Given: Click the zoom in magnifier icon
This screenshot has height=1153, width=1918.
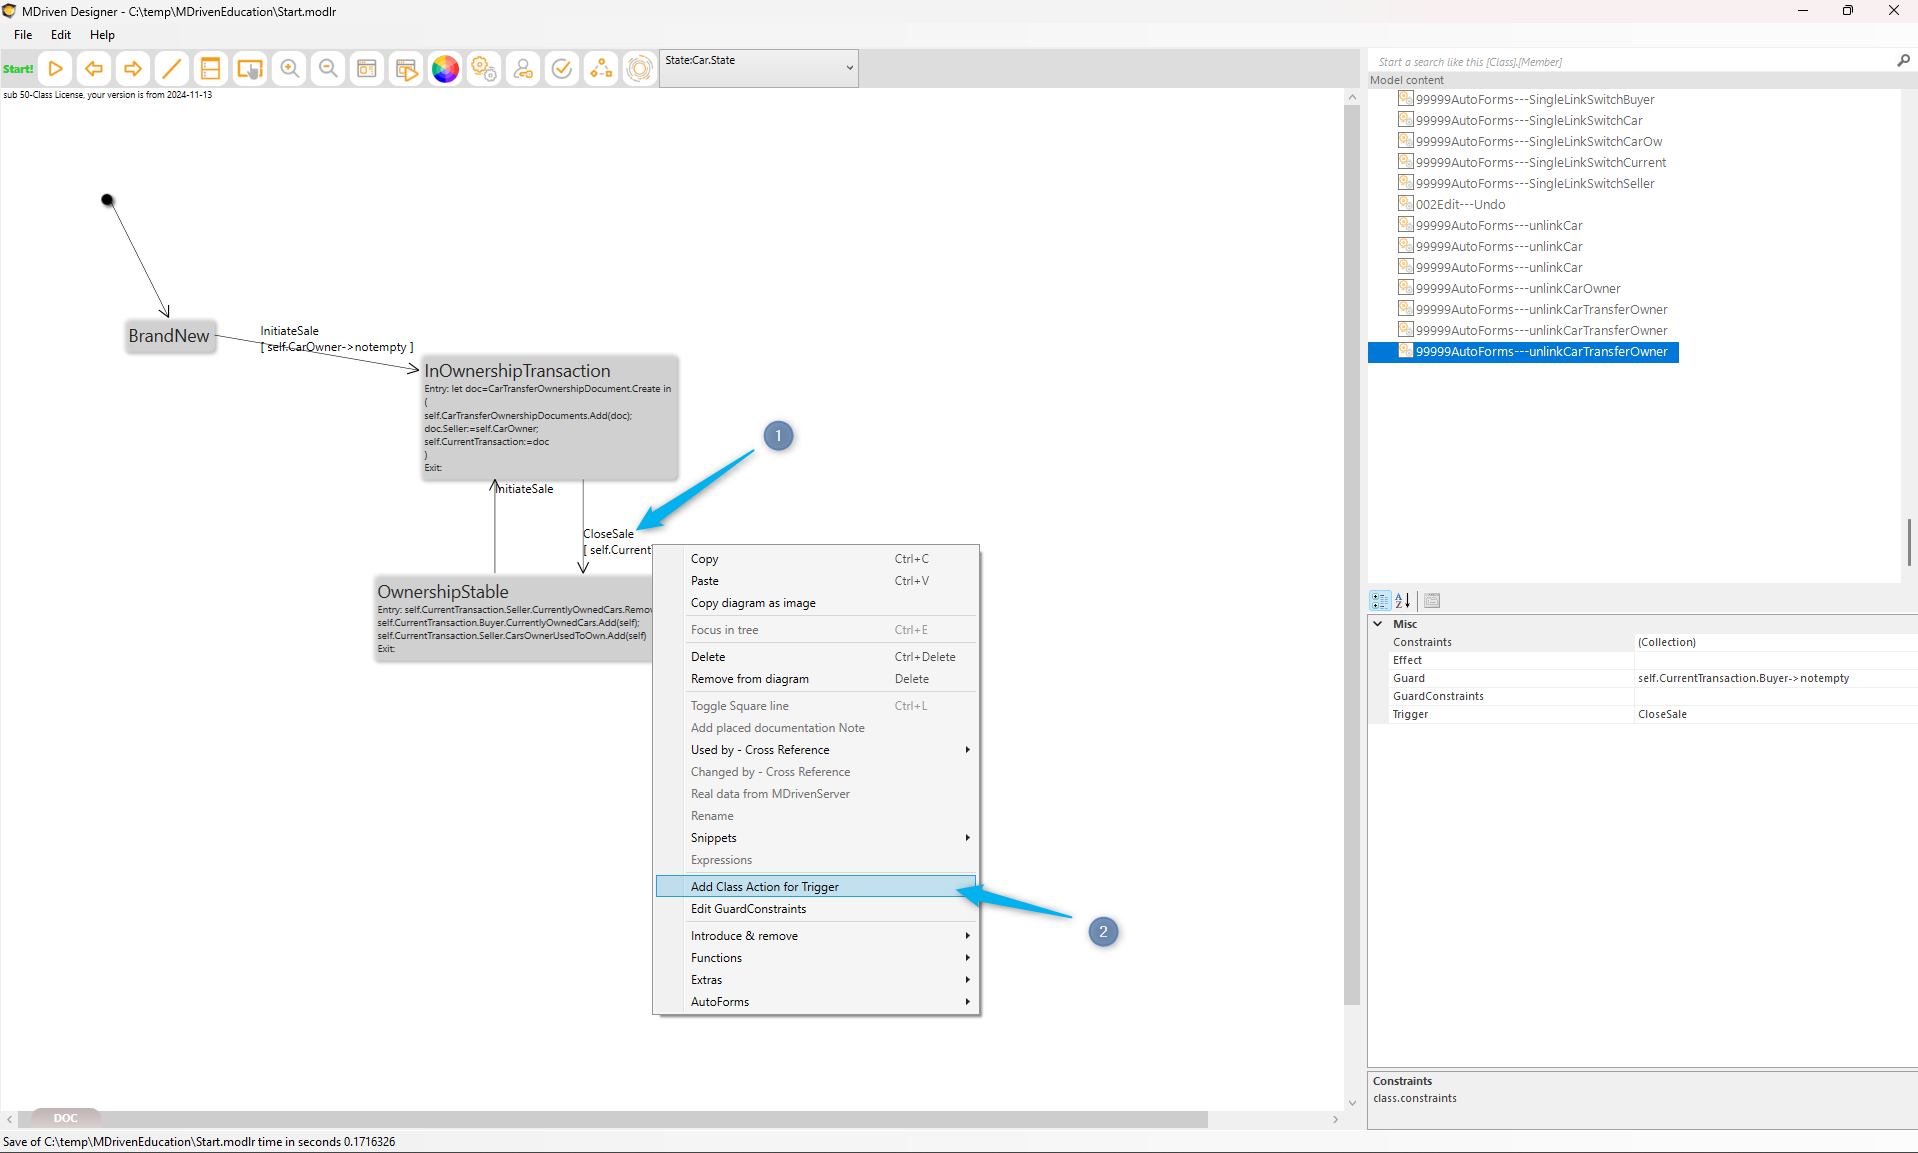Looking at the screenshot, I should [x=289, y=69].
